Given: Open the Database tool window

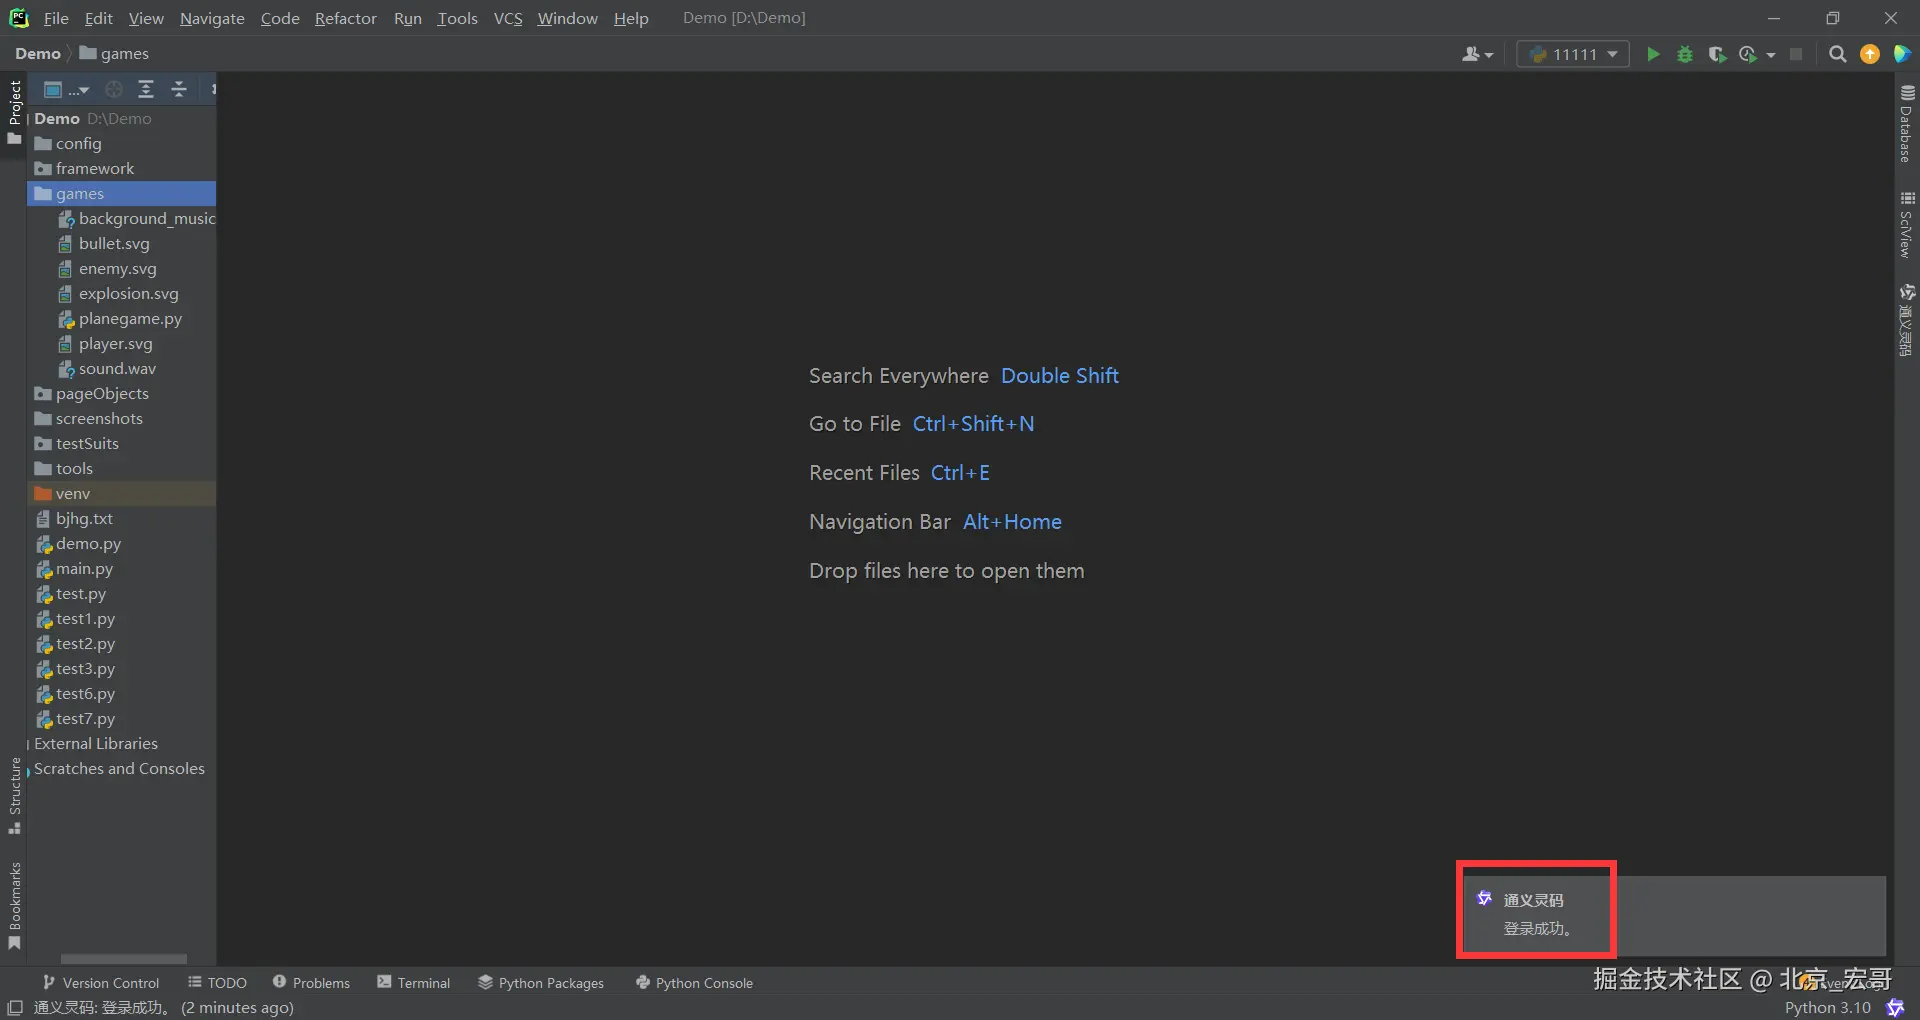Looking at the screenshot, I should 1907,123.
